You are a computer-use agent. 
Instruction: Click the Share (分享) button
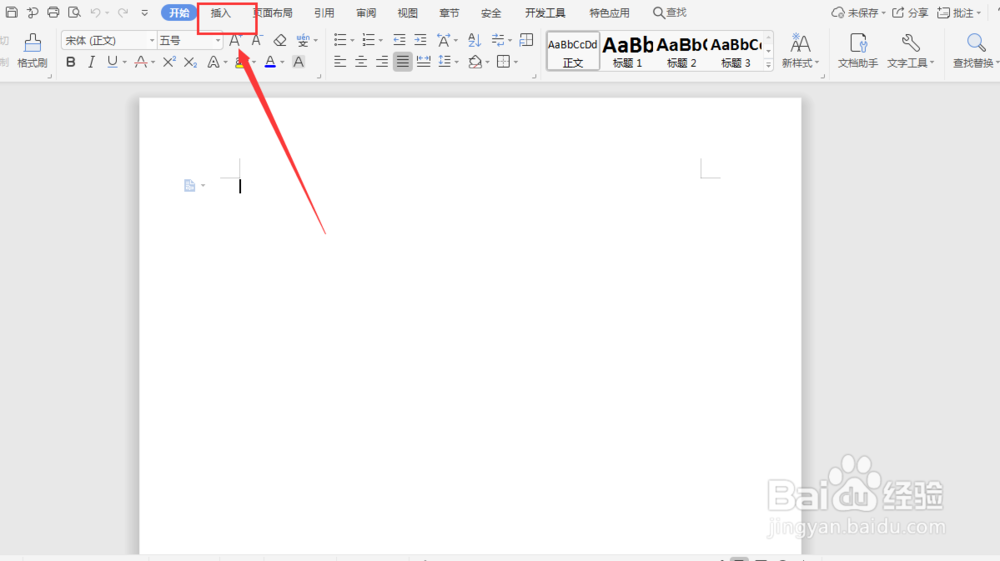910,12
